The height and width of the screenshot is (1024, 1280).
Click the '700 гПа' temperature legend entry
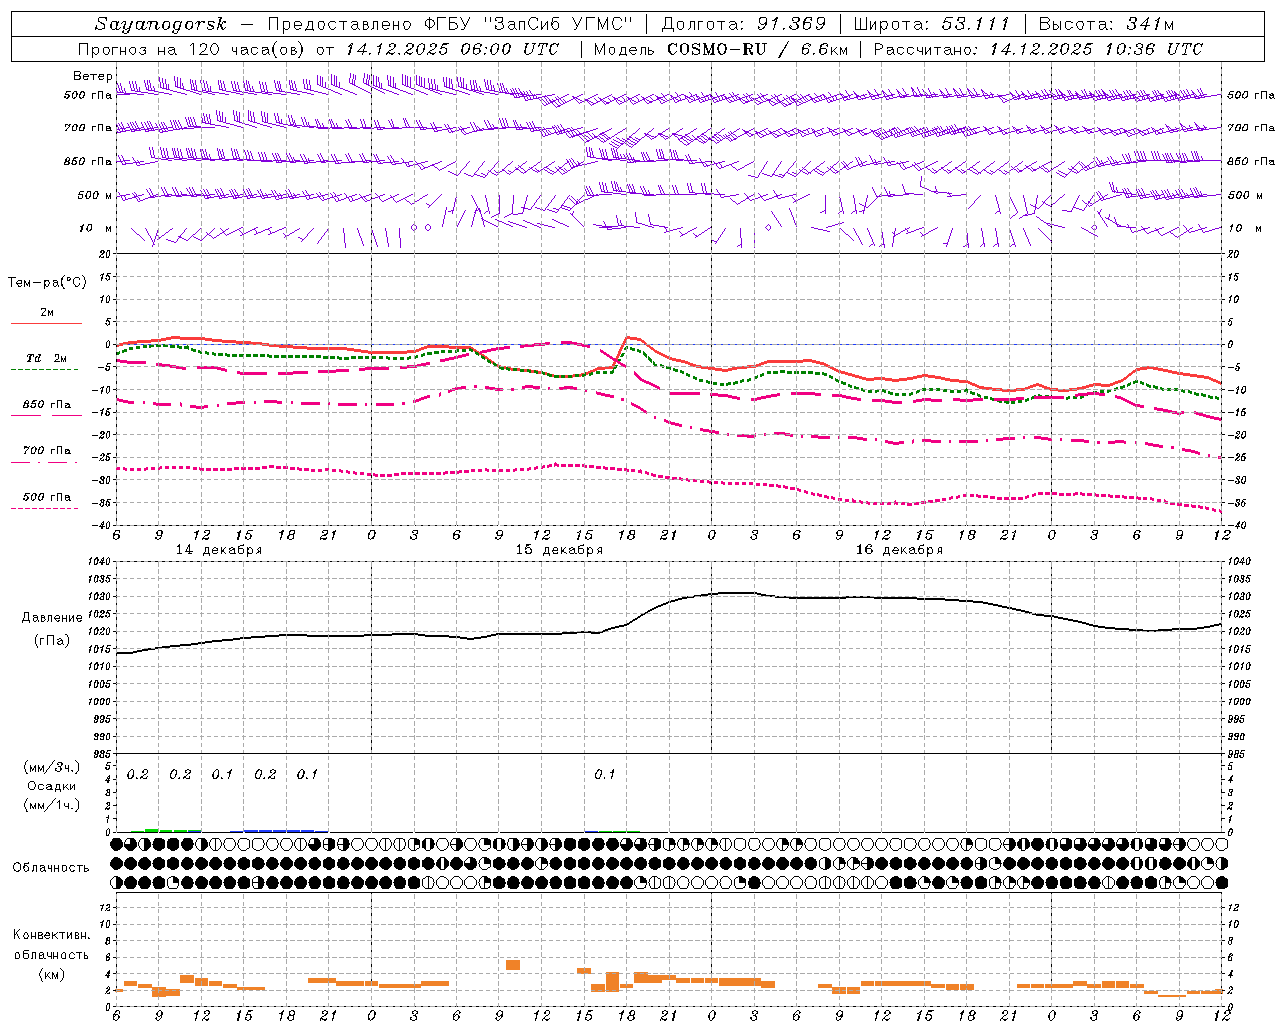pyautogui.click(x=47, y=451)
